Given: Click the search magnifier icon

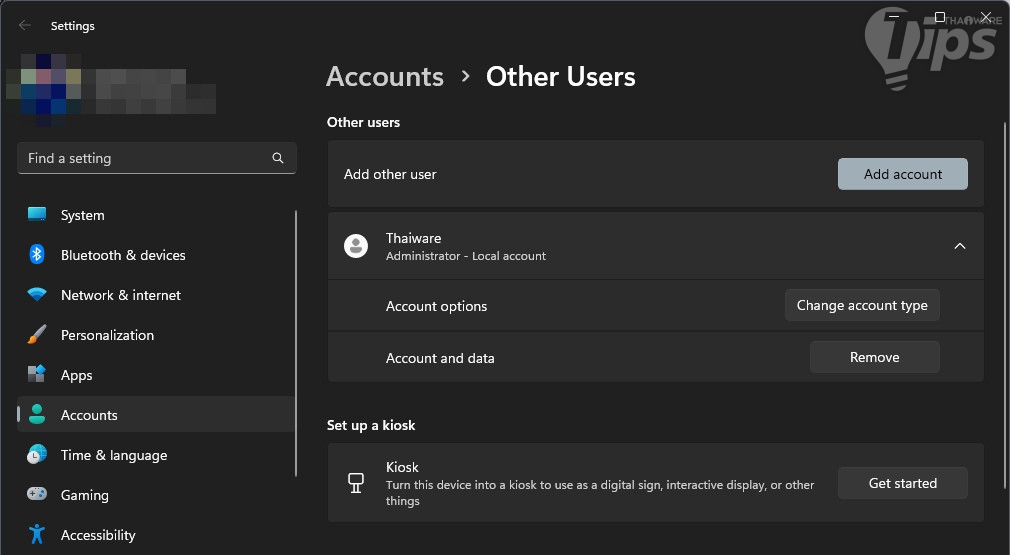Looking at the screenshot, I should click(x=278, y=158).
